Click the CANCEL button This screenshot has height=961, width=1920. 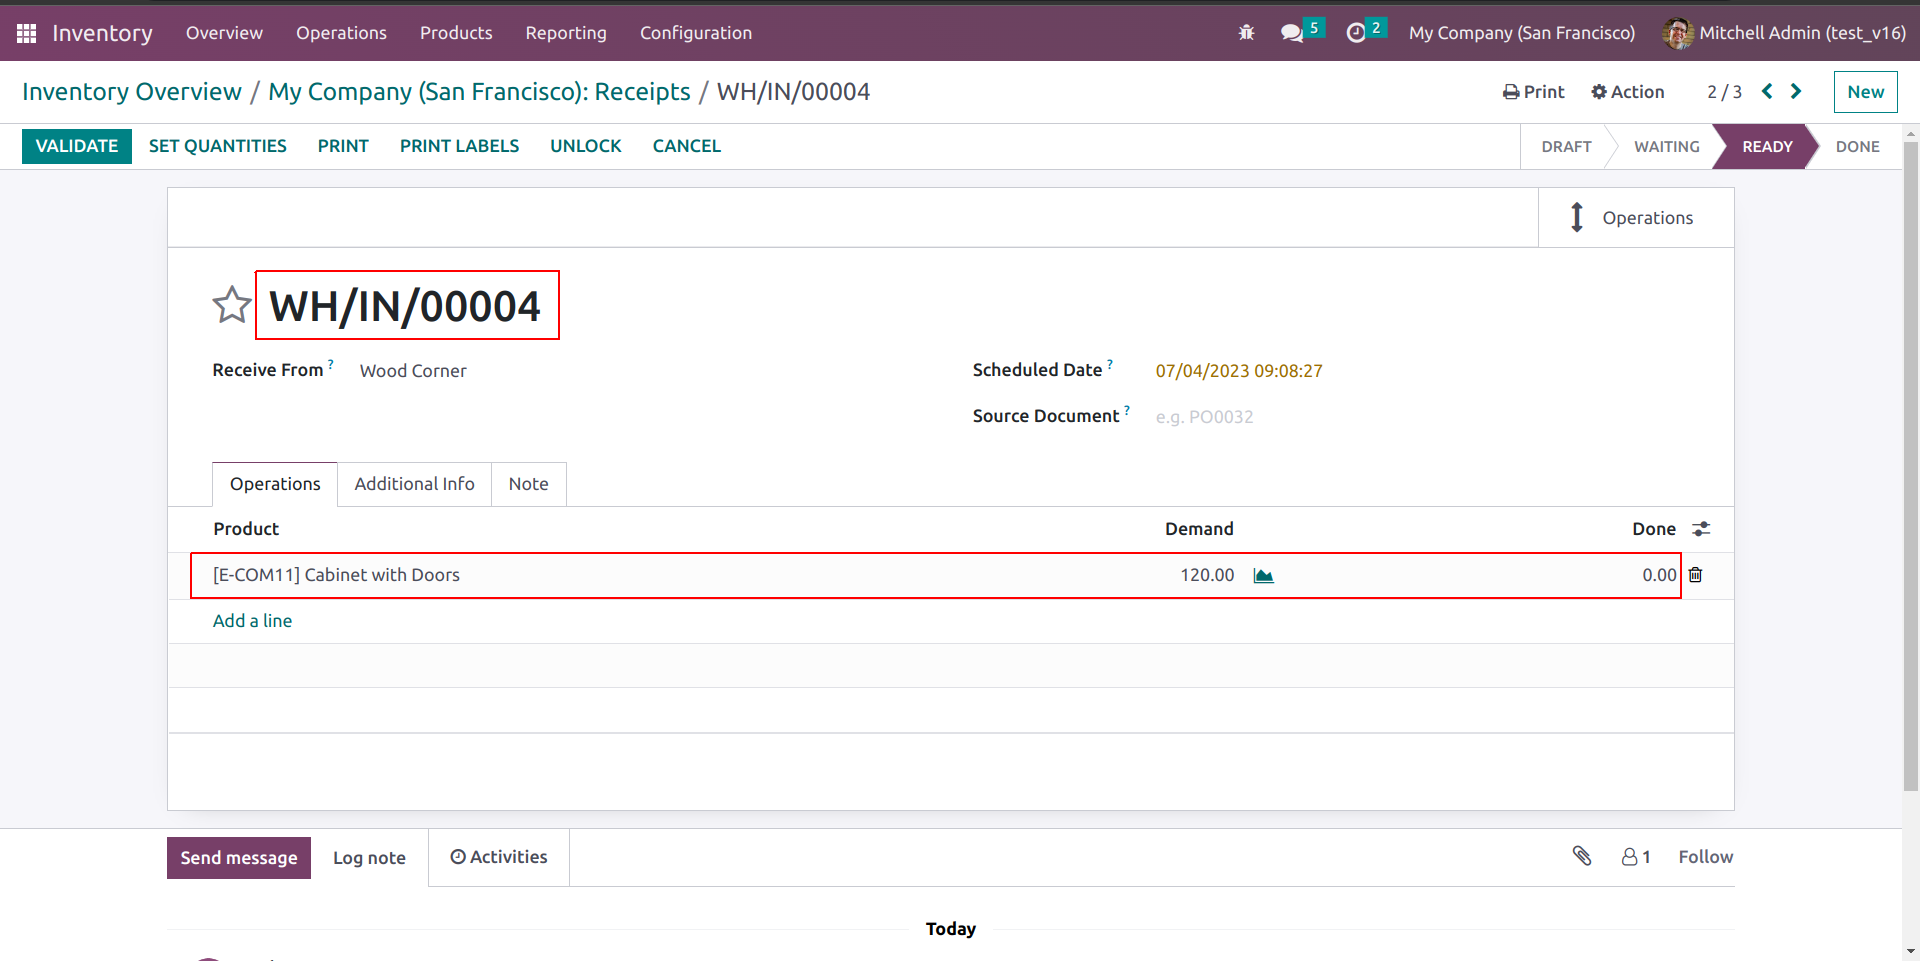click(x=687, y=146)
